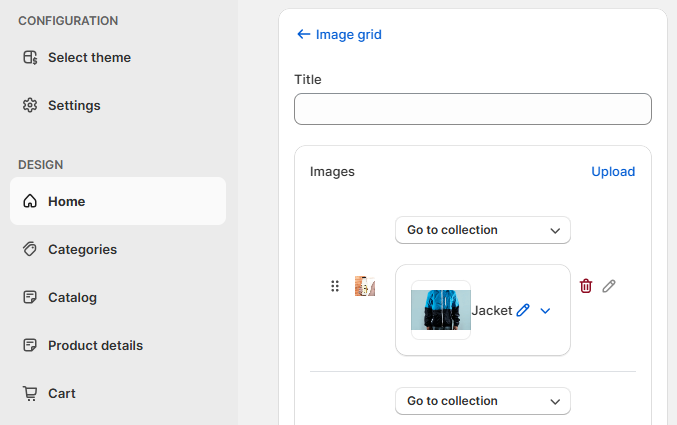
Task: Click the Jacket collection image thumbnail
Action: coord(441,310)
